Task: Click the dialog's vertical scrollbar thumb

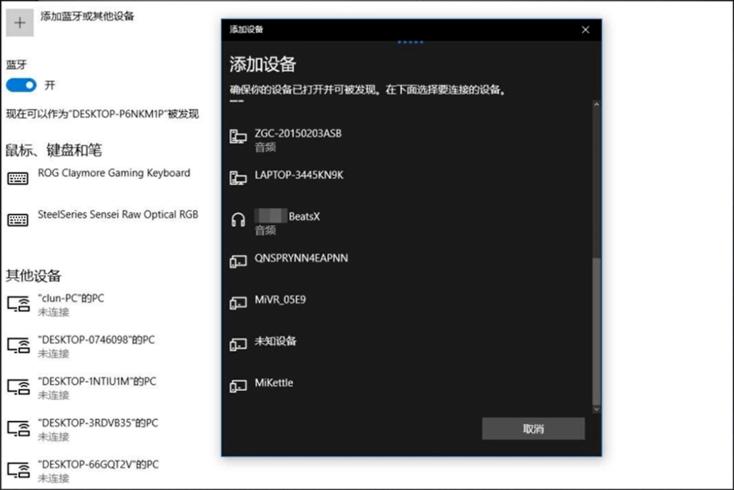Action: tap(596, 331)
